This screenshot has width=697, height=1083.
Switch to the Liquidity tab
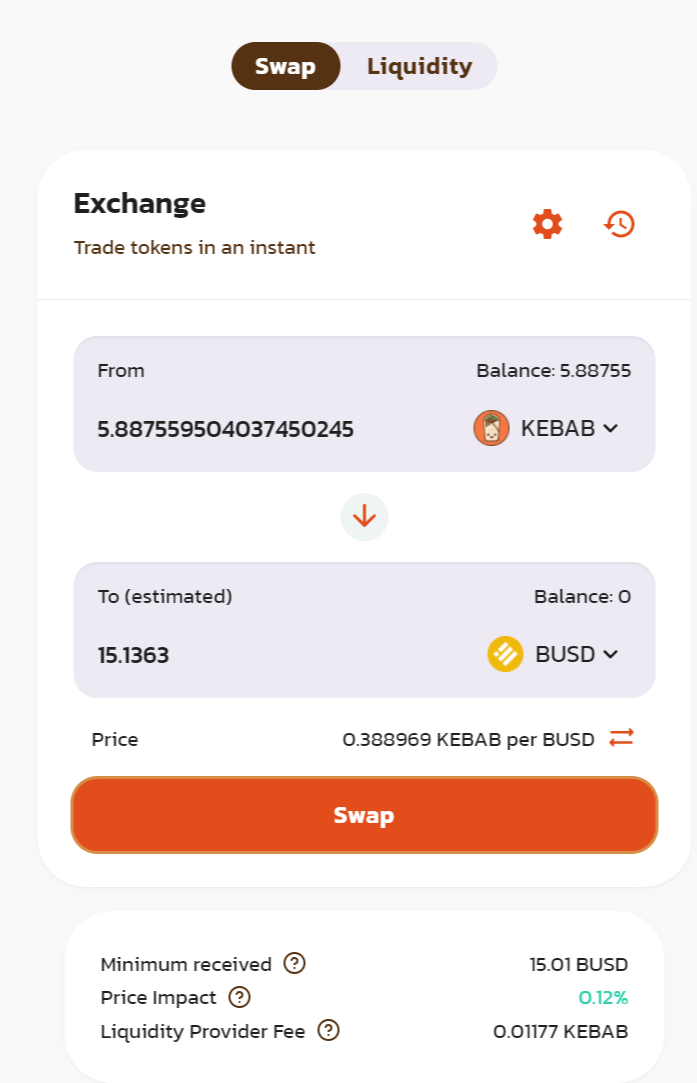pos(419,67)
